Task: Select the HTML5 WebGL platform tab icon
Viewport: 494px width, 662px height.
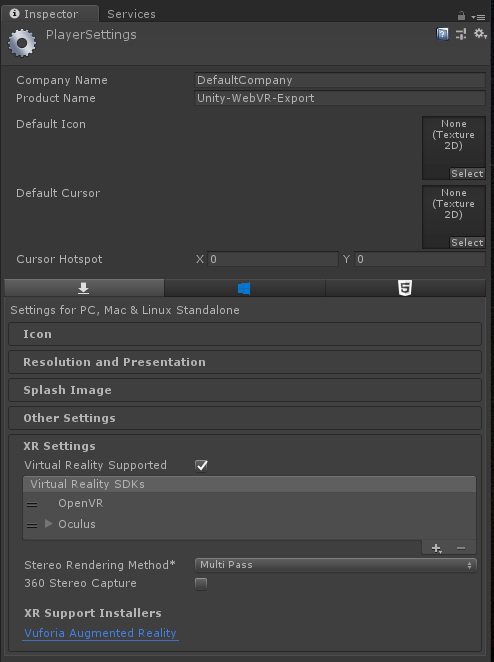Action: (x=405, y=288)
